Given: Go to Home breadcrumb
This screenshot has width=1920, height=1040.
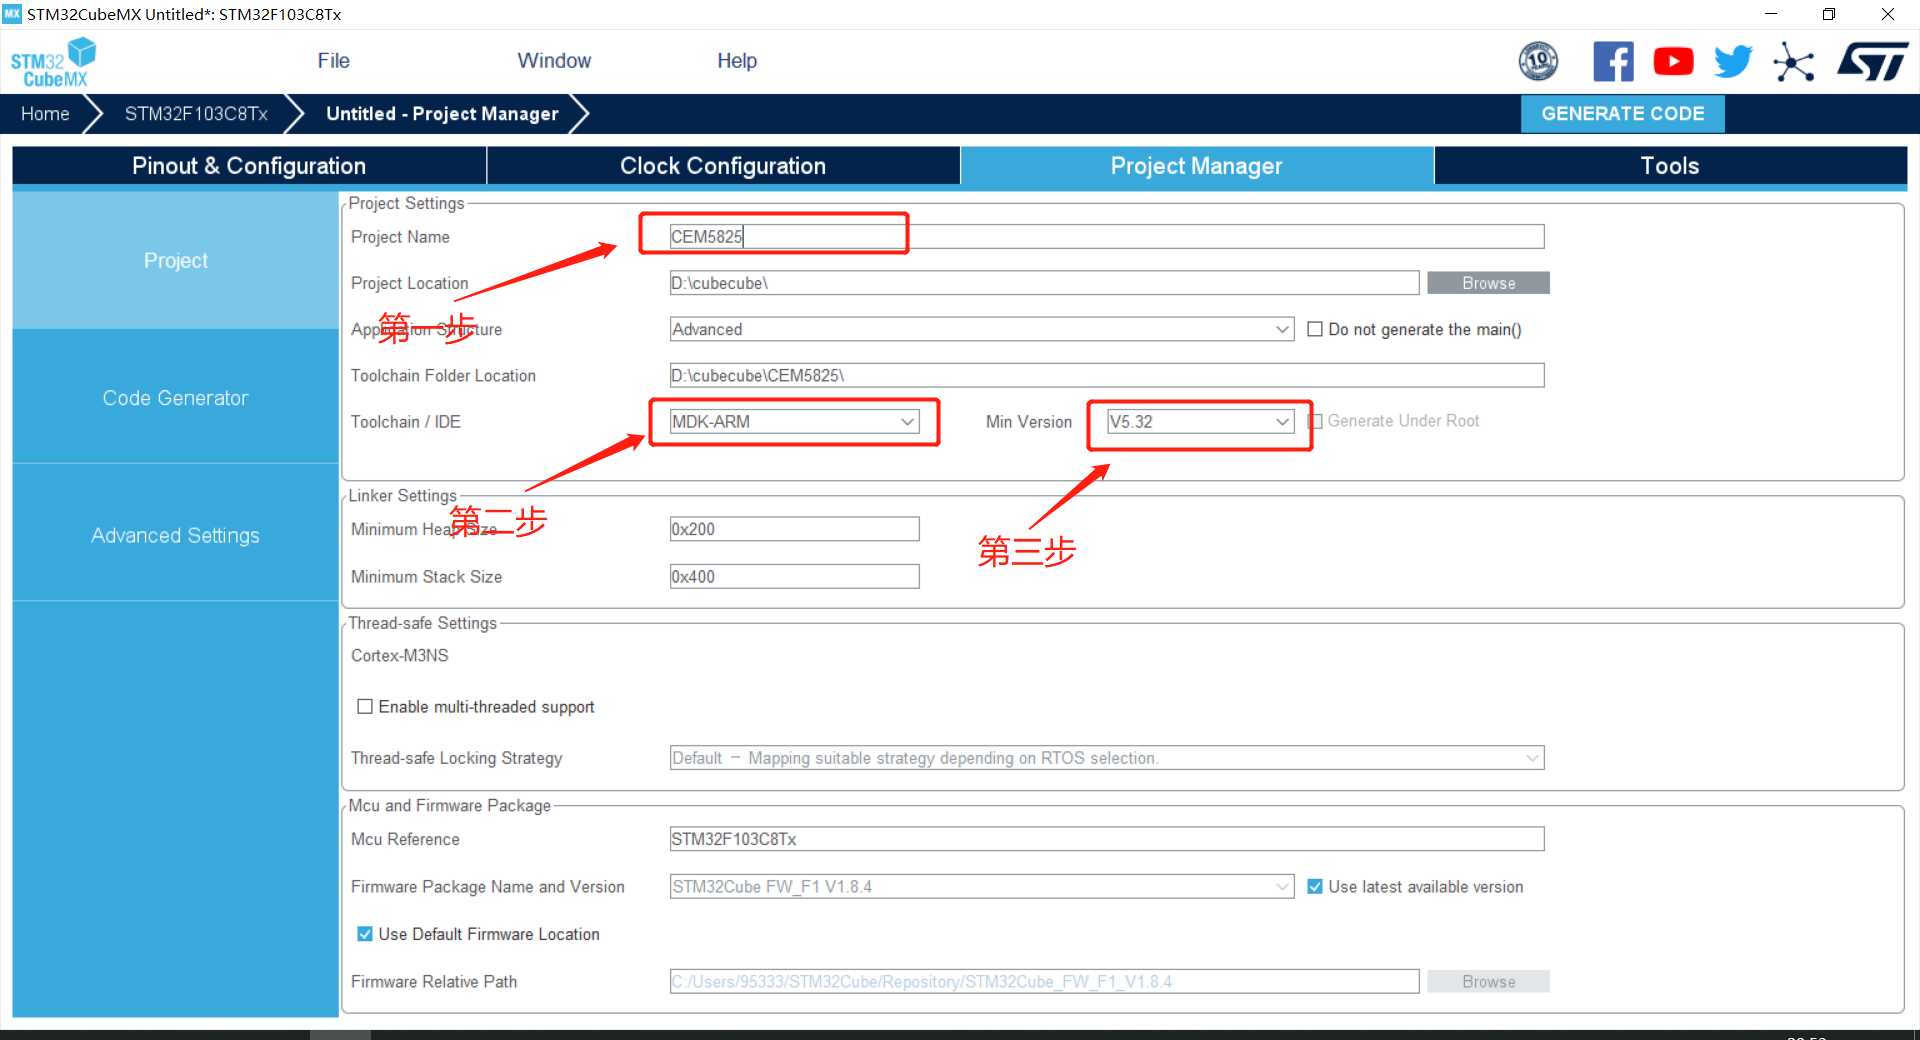Looking at the screenshot, I should click(x=45, y=114).
